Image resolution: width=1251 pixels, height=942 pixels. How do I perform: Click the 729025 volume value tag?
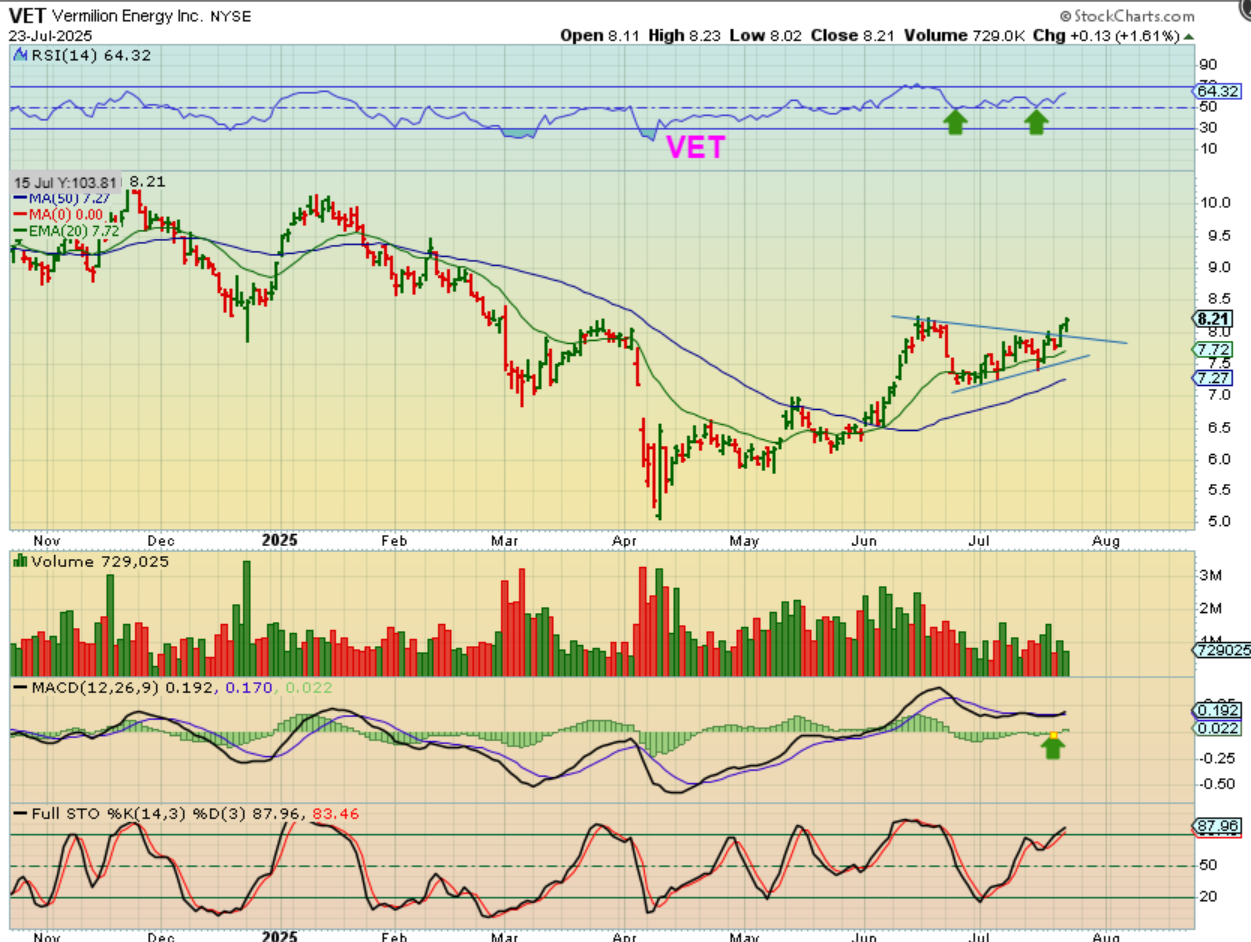click(x=1221, y=650)
